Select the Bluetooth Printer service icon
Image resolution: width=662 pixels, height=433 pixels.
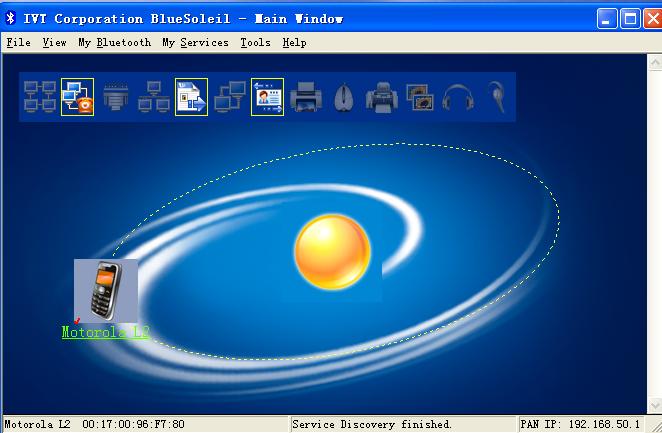click(306, 97)
